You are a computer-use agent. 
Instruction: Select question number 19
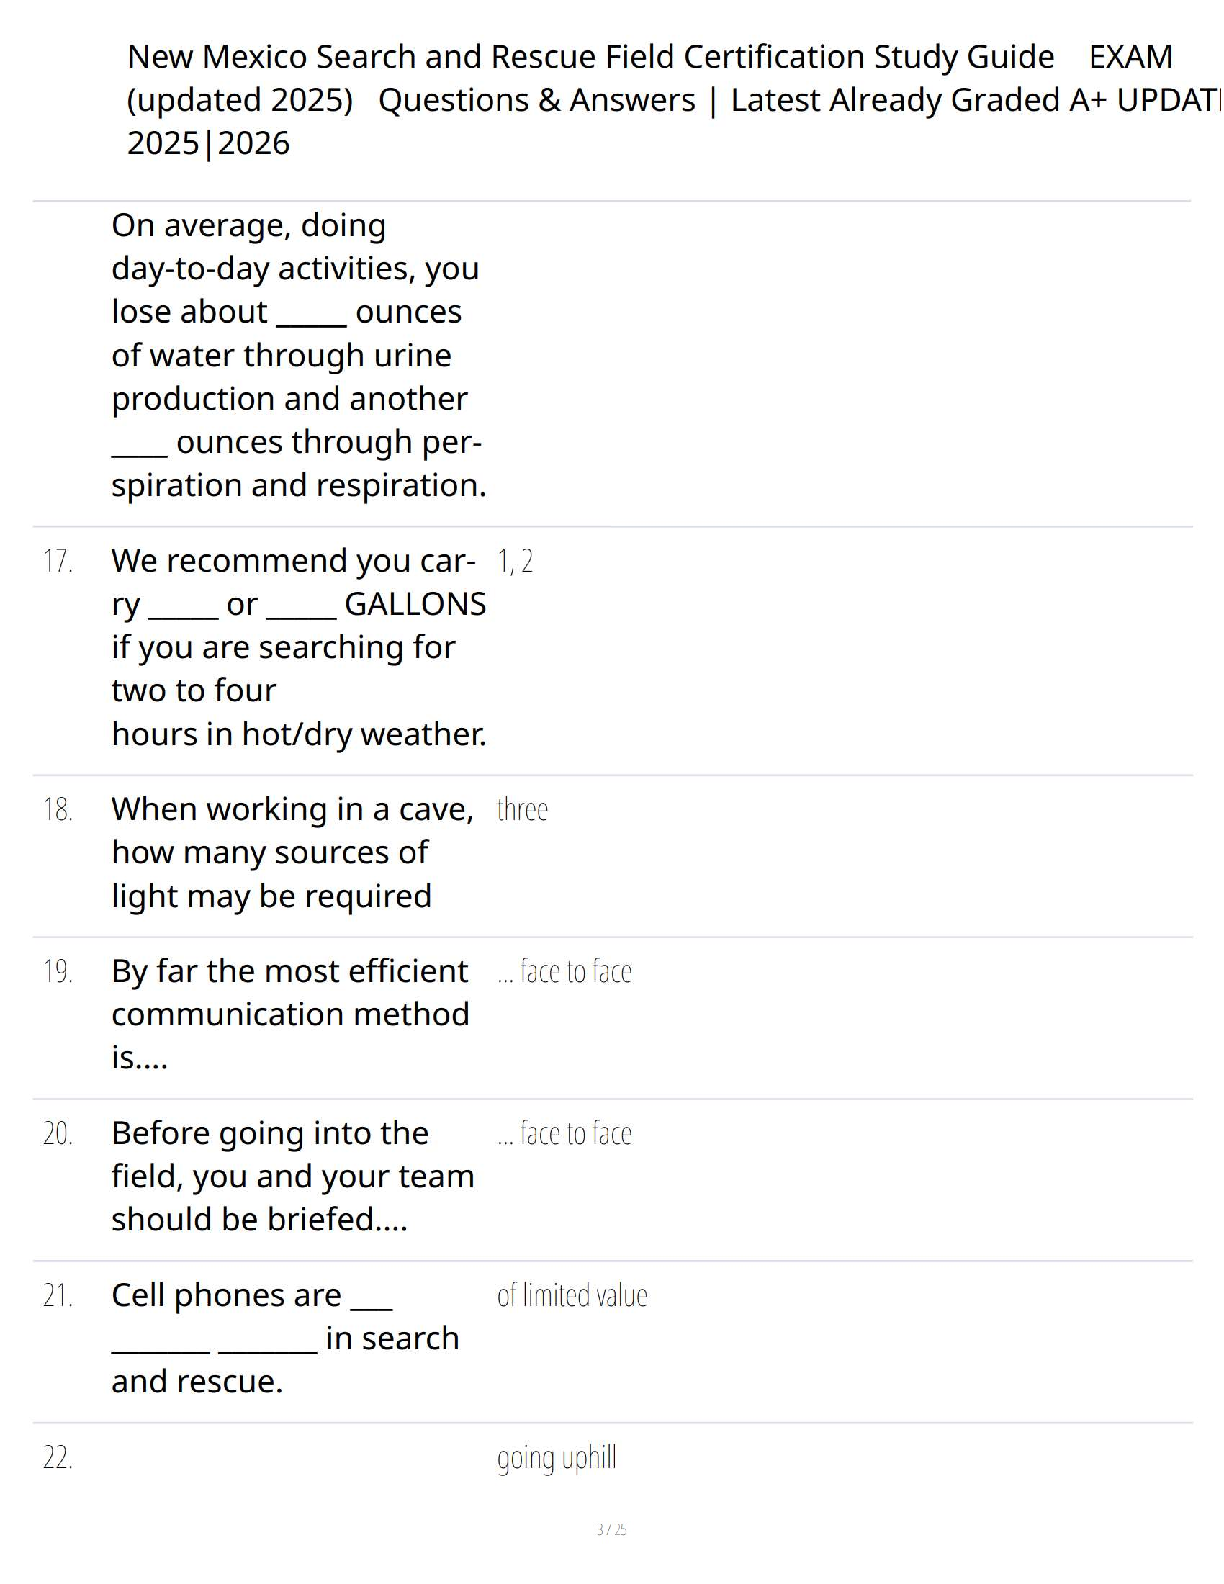coord(58,971)
